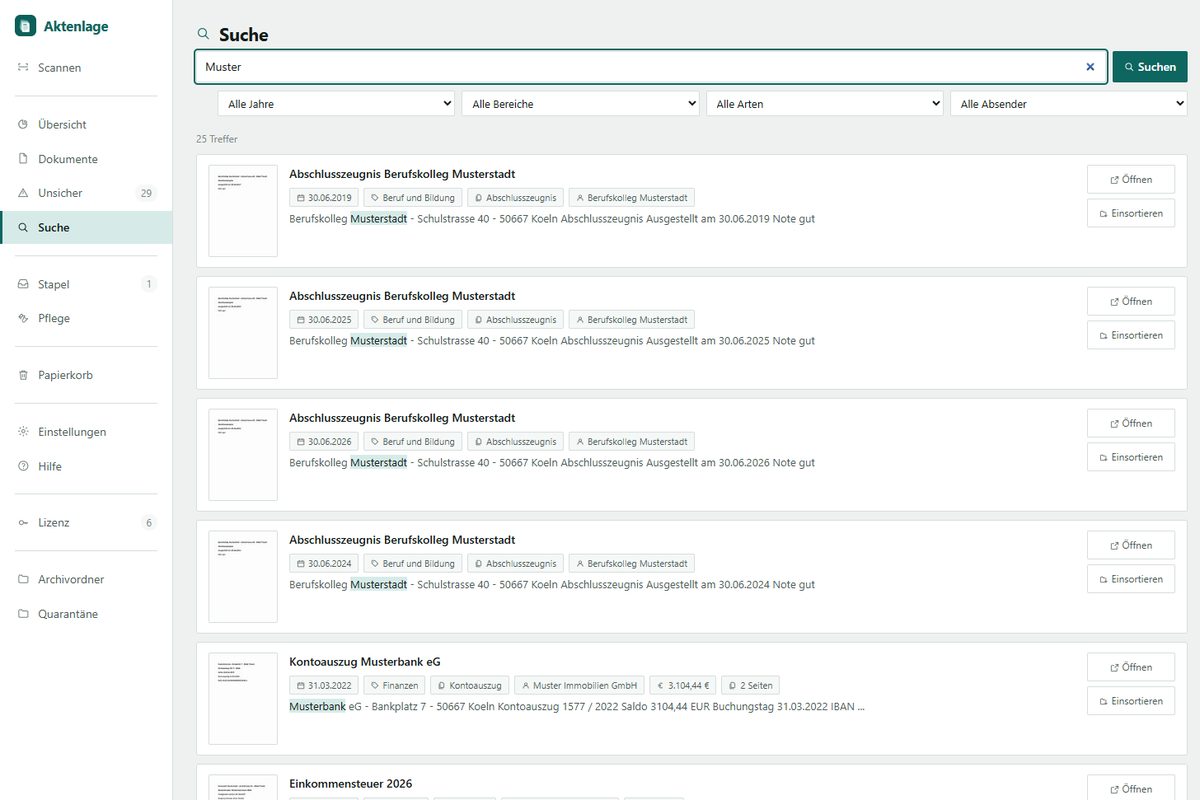Click Berufskolleg Musterstadt sender tag in 2025 result
This screenshot has height=800, width=1200.
tap(632, 320)
